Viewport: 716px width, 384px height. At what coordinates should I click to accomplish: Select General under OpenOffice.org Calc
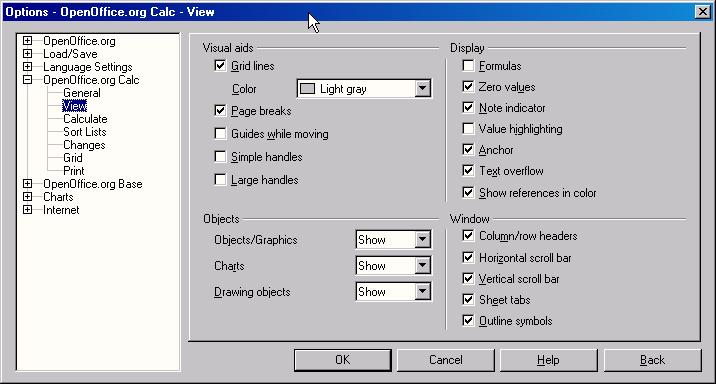(82, 93)
